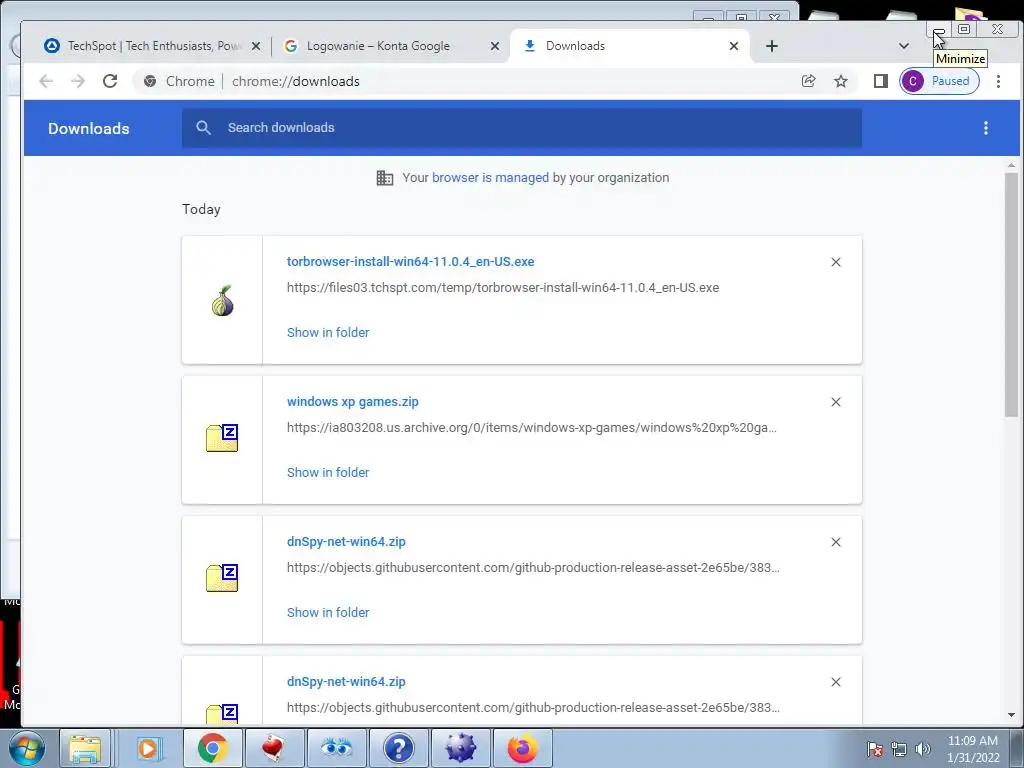
Task: Show the torbrowser installer in folder
Action: click(x=328, y=332)
